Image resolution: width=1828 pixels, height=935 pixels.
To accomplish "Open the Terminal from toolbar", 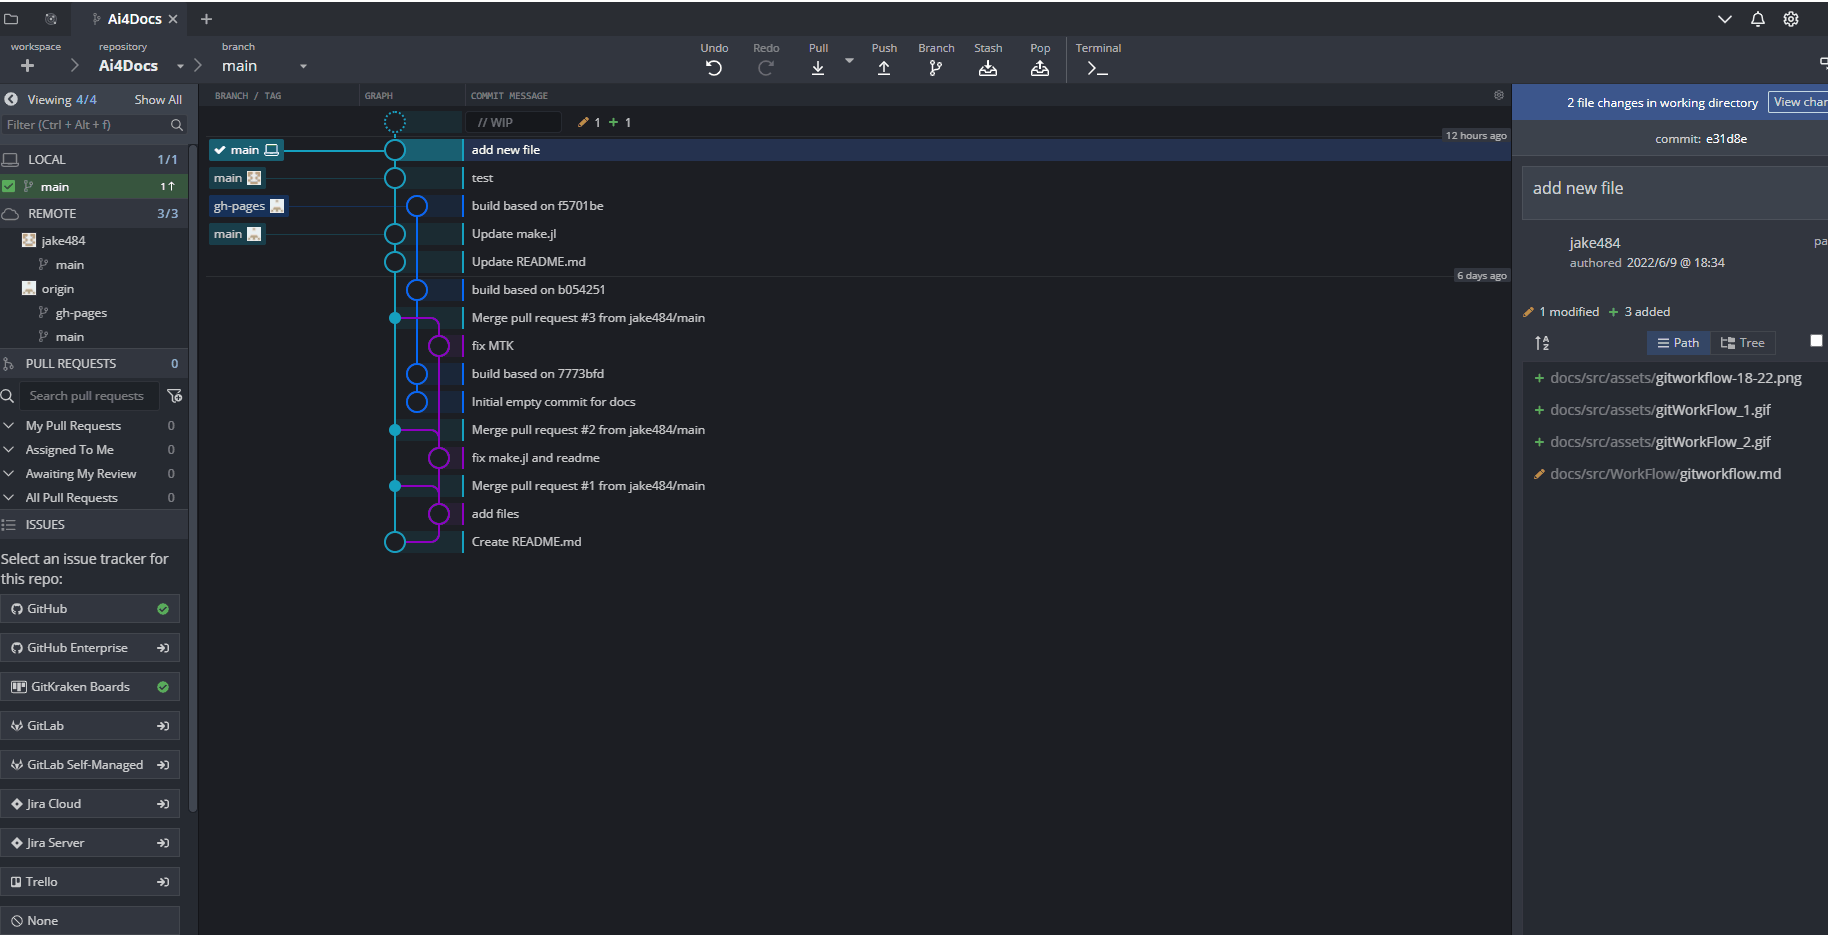I will (x=1097, y=68).
